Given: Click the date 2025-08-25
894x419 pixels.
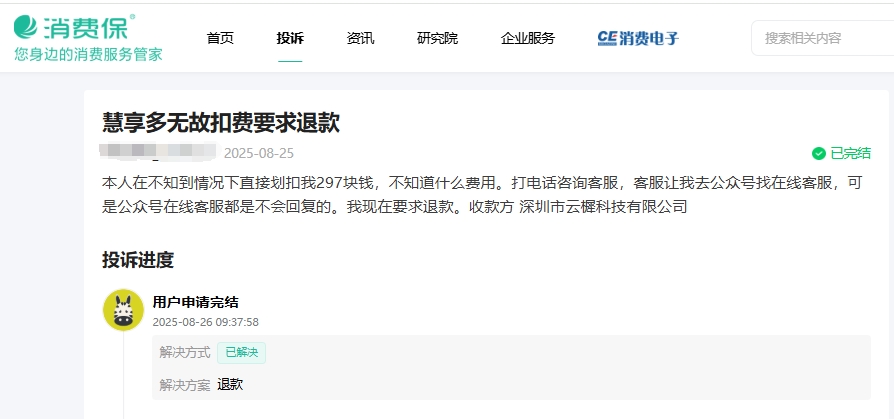Looking at the screenshot, I should pos(259,153).
